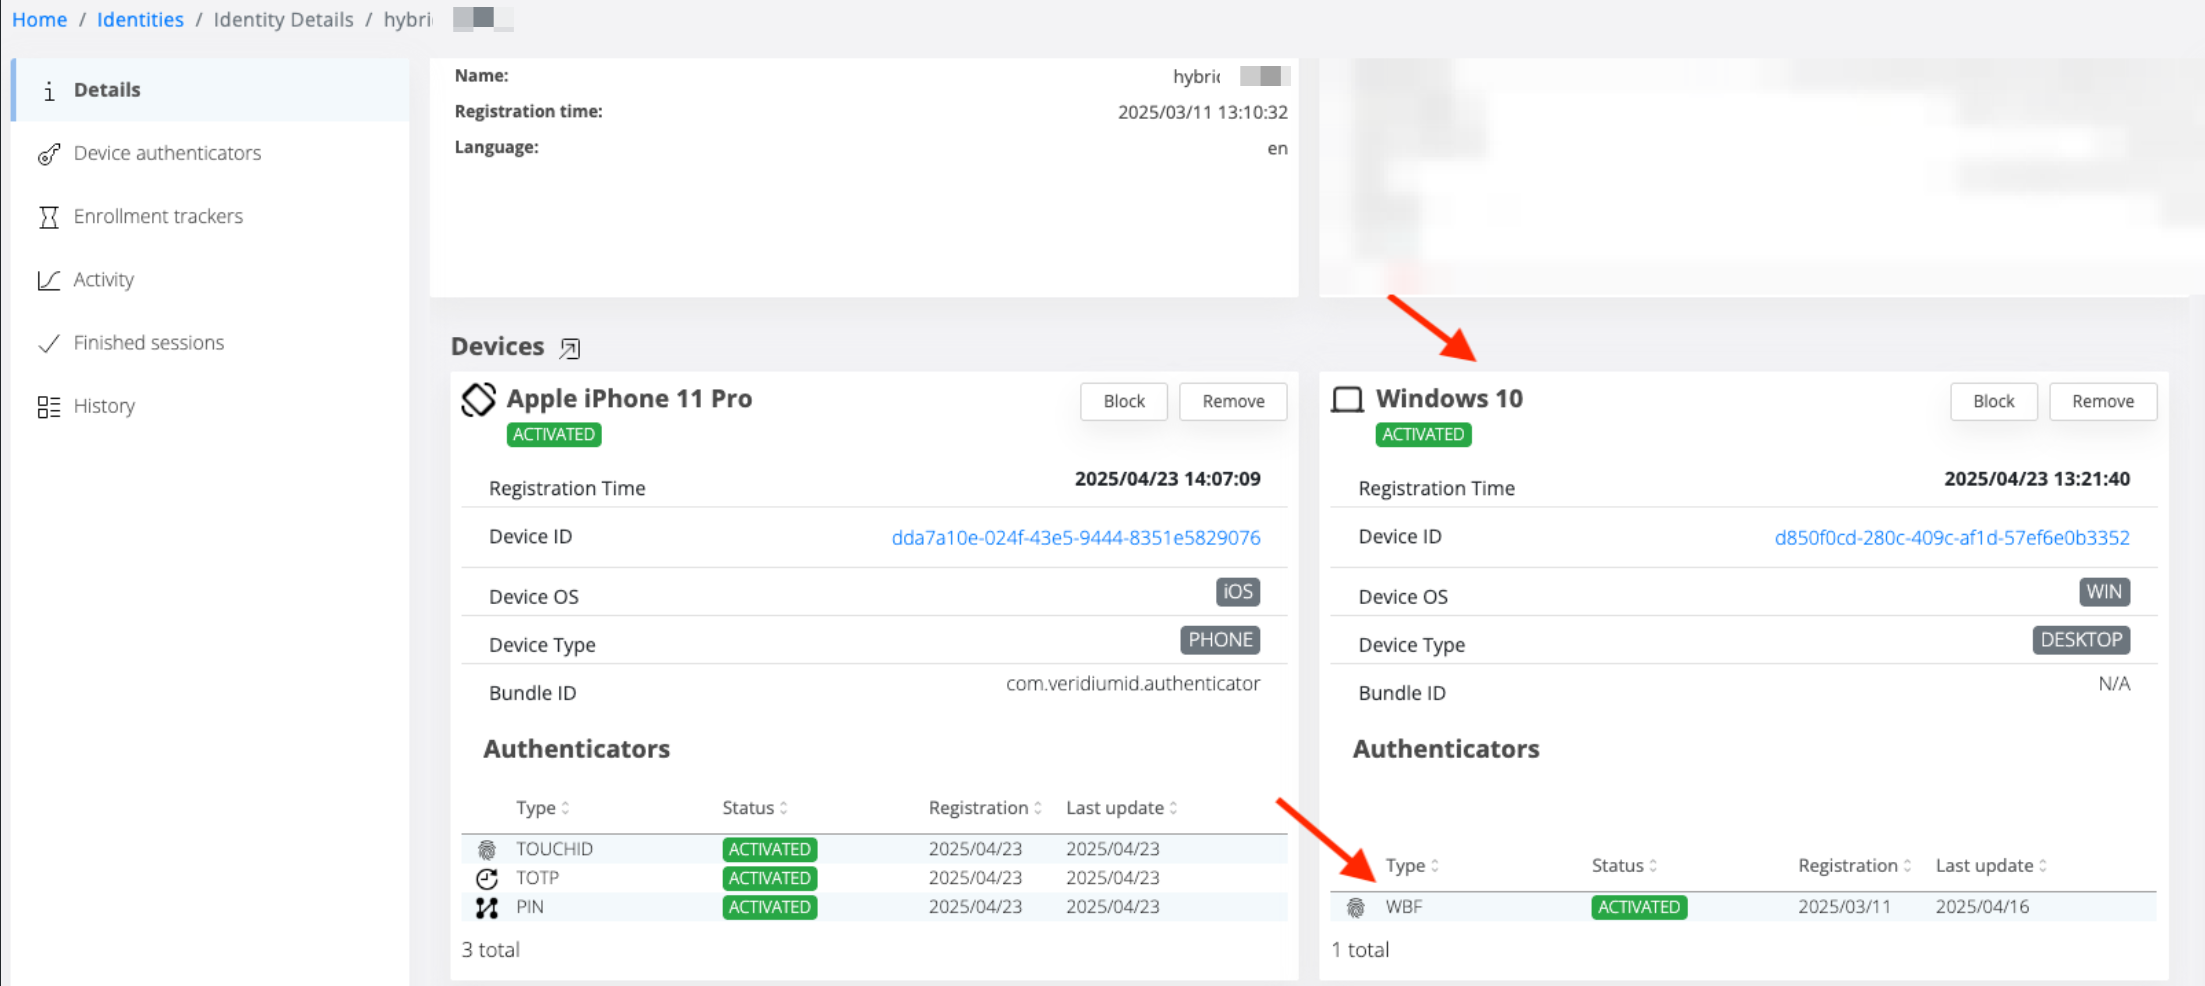Click the Device authenticators key icon

click(48, 154)
